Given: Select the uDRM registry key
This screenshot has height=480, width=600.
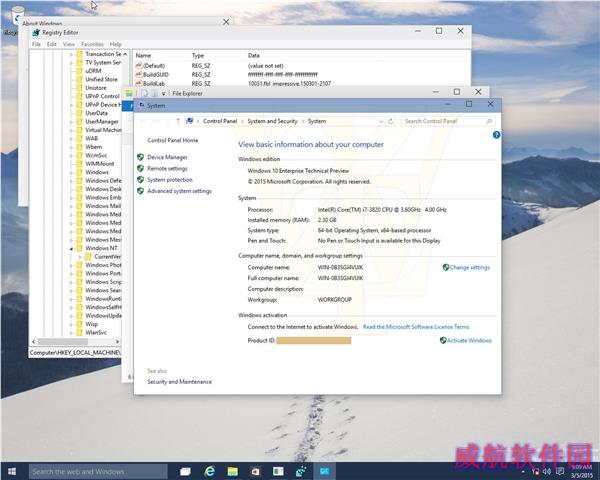Looking at the screenshot, I should (x=93, y=71).
